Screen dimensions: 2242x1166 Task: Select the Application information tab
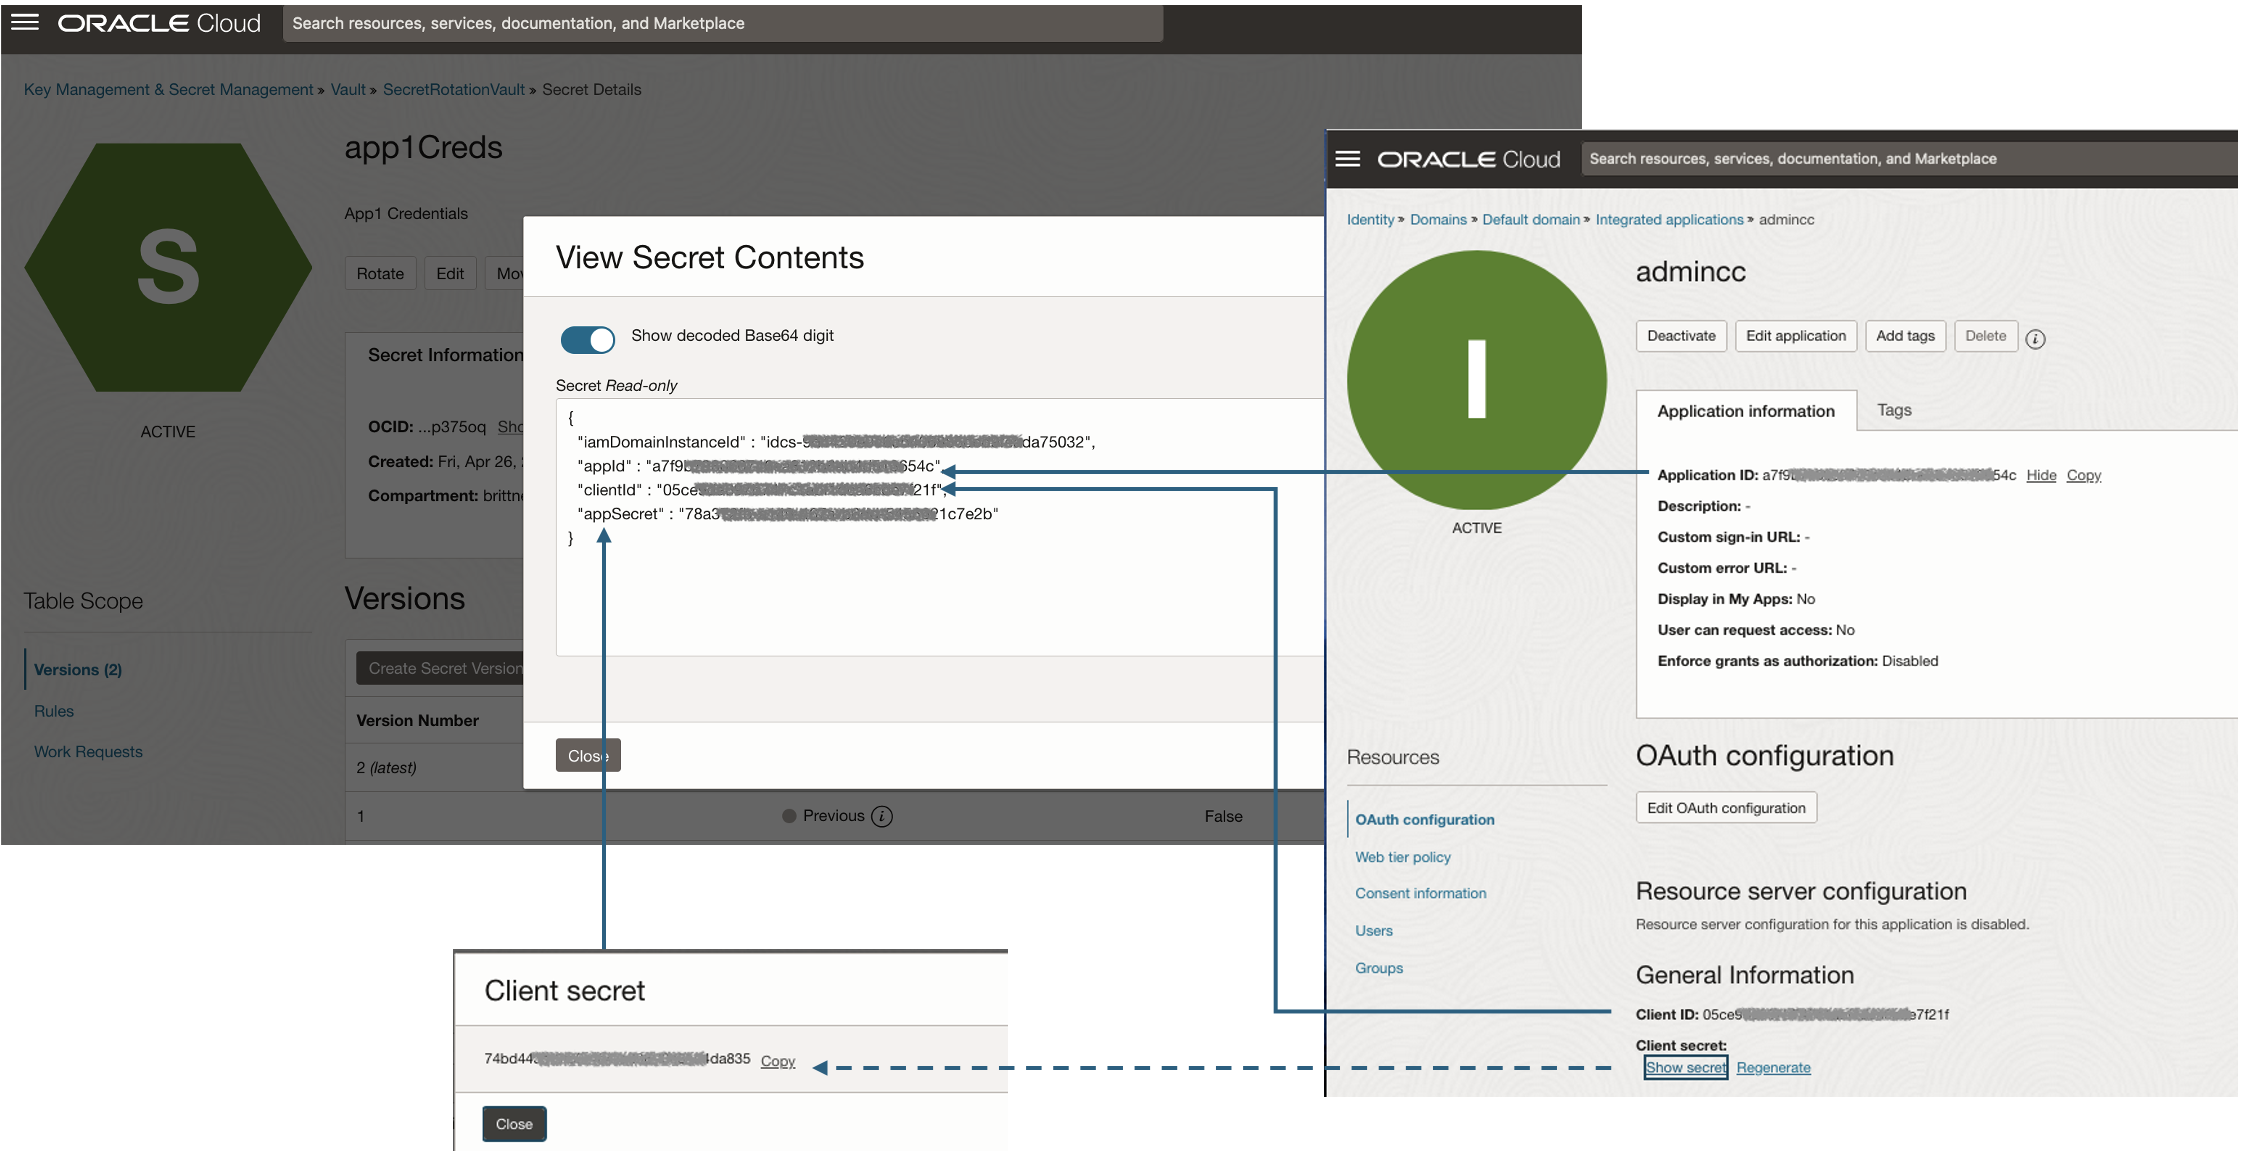click(1746, 411)
